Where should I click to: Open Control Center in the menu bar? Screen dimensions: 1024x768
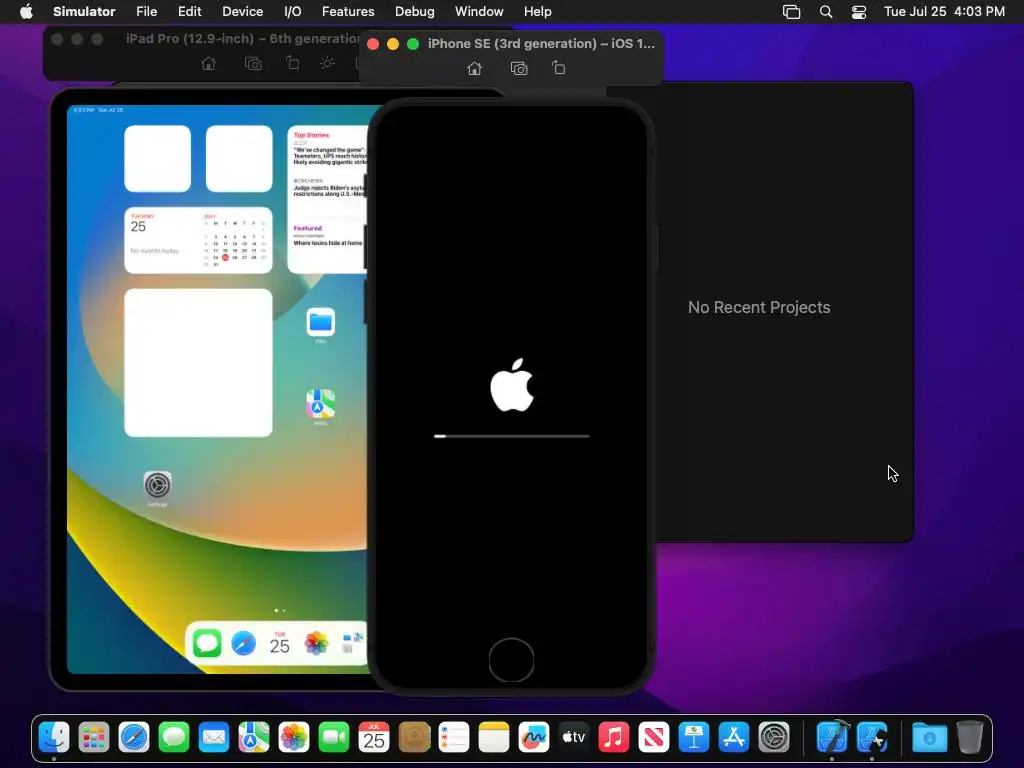pos(859,12)
